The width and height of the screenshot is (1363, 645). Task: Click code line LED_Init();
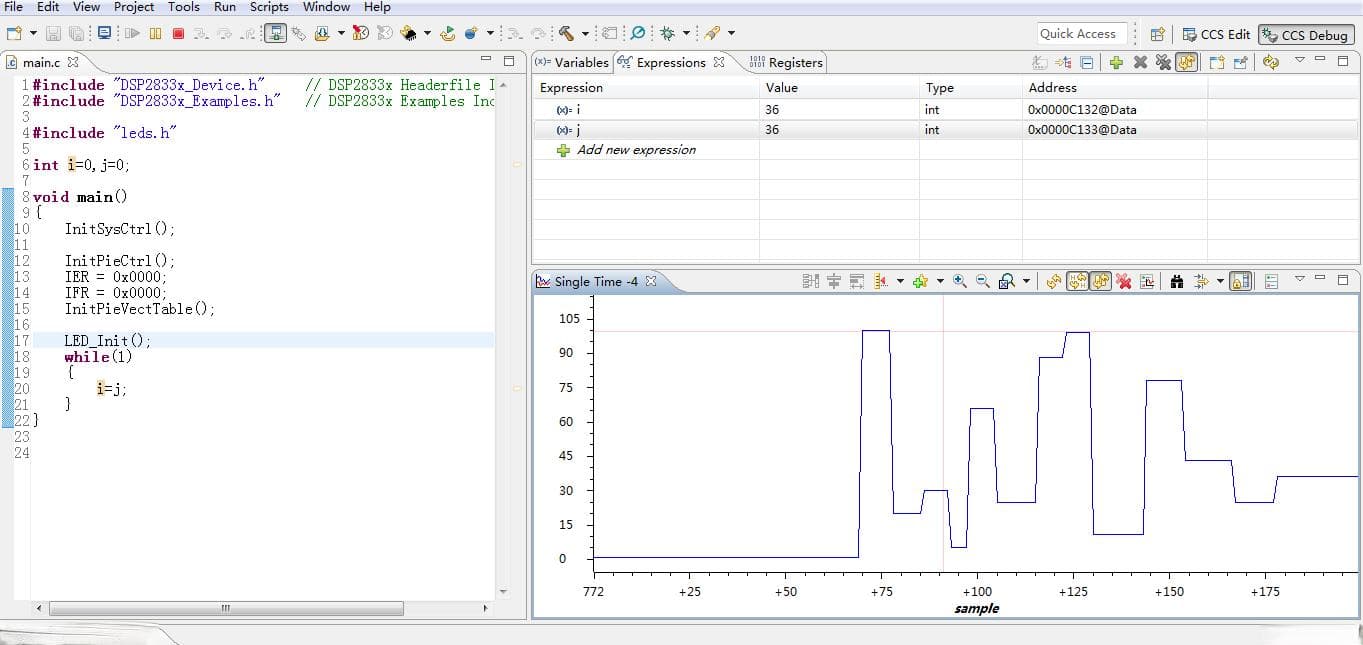tap(108, 341)
